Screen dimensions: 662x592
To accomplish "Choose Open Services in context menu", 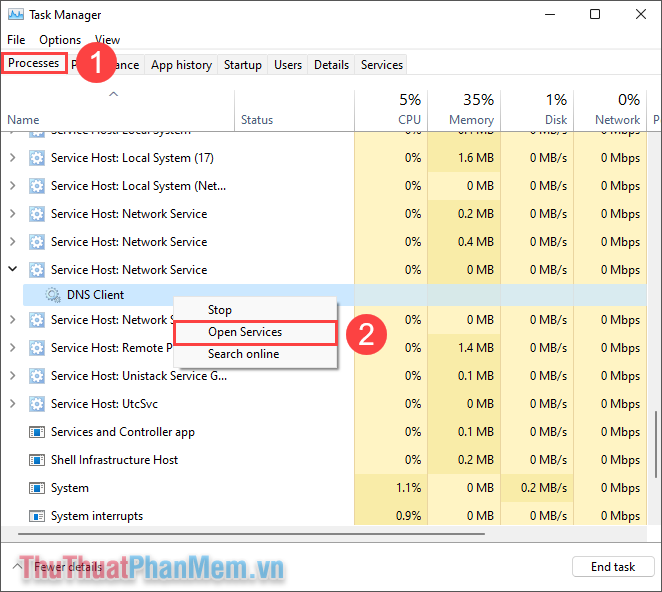I will point(255,332).
